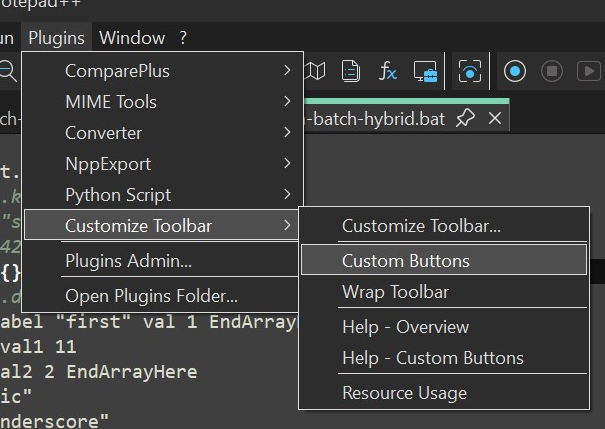605x429 pixels.
Task: Click the macro Playback button
Action: coord(586,71)
